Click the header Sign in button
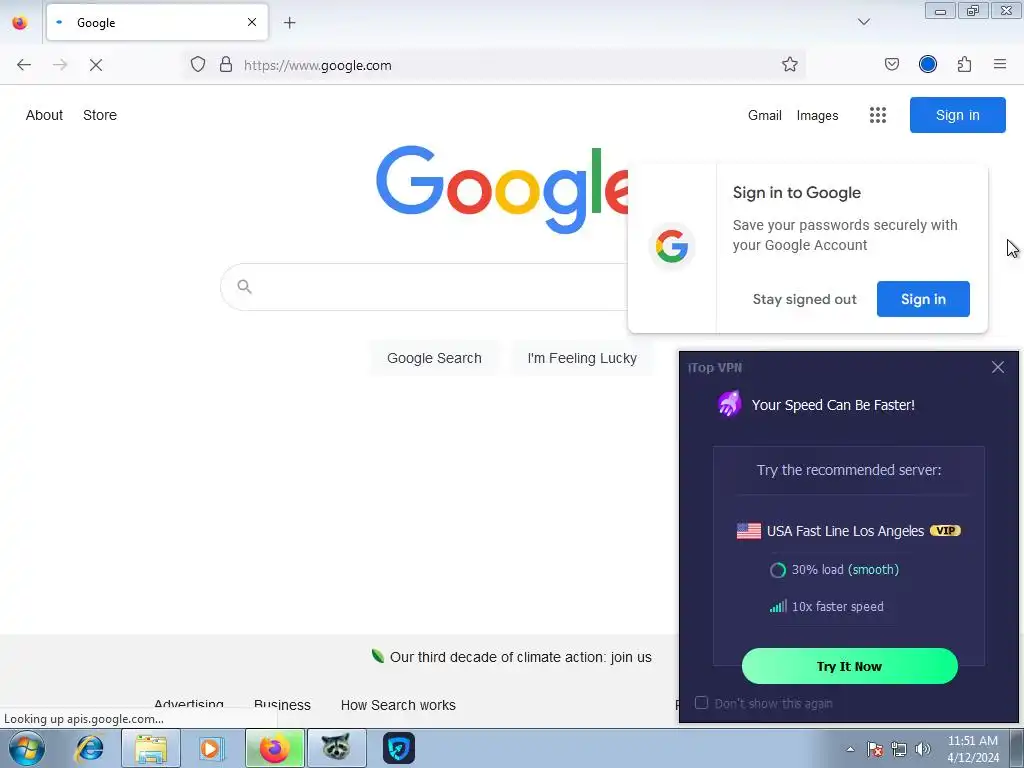This screenshot has height=768, width=1024. point(957,115)
